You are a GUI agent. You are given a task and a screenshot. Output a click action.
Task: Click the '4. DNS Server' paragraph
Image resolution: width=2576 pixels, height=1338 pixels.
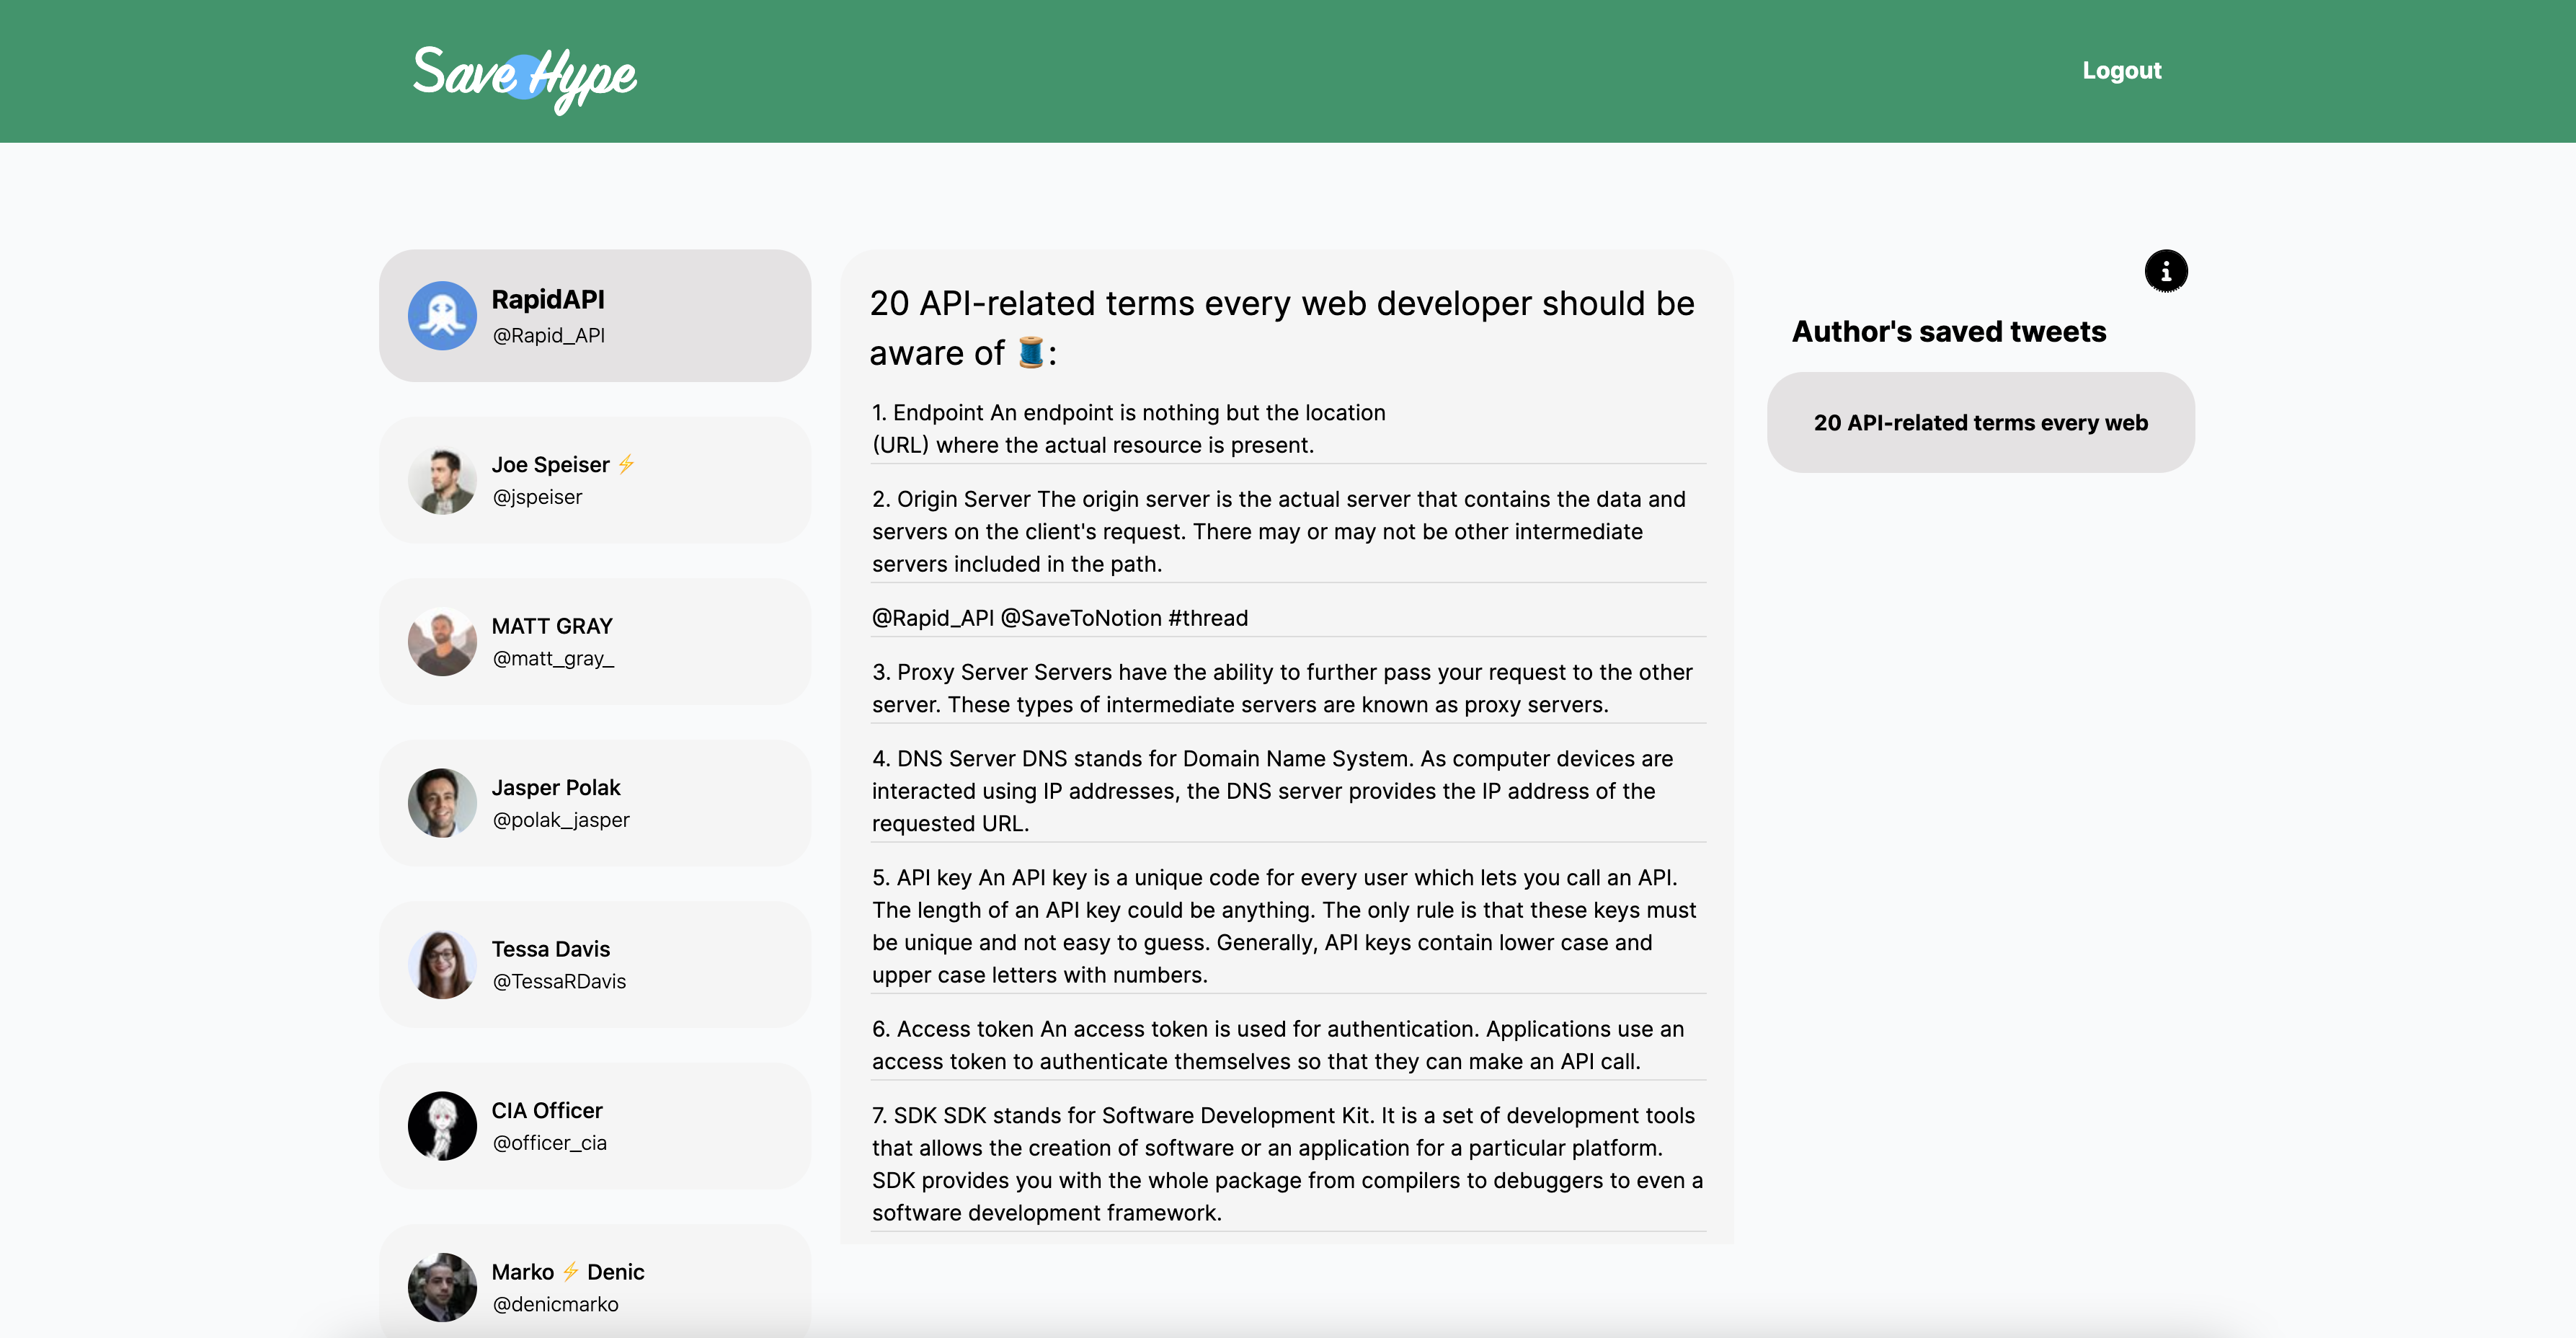point(1272,791)
